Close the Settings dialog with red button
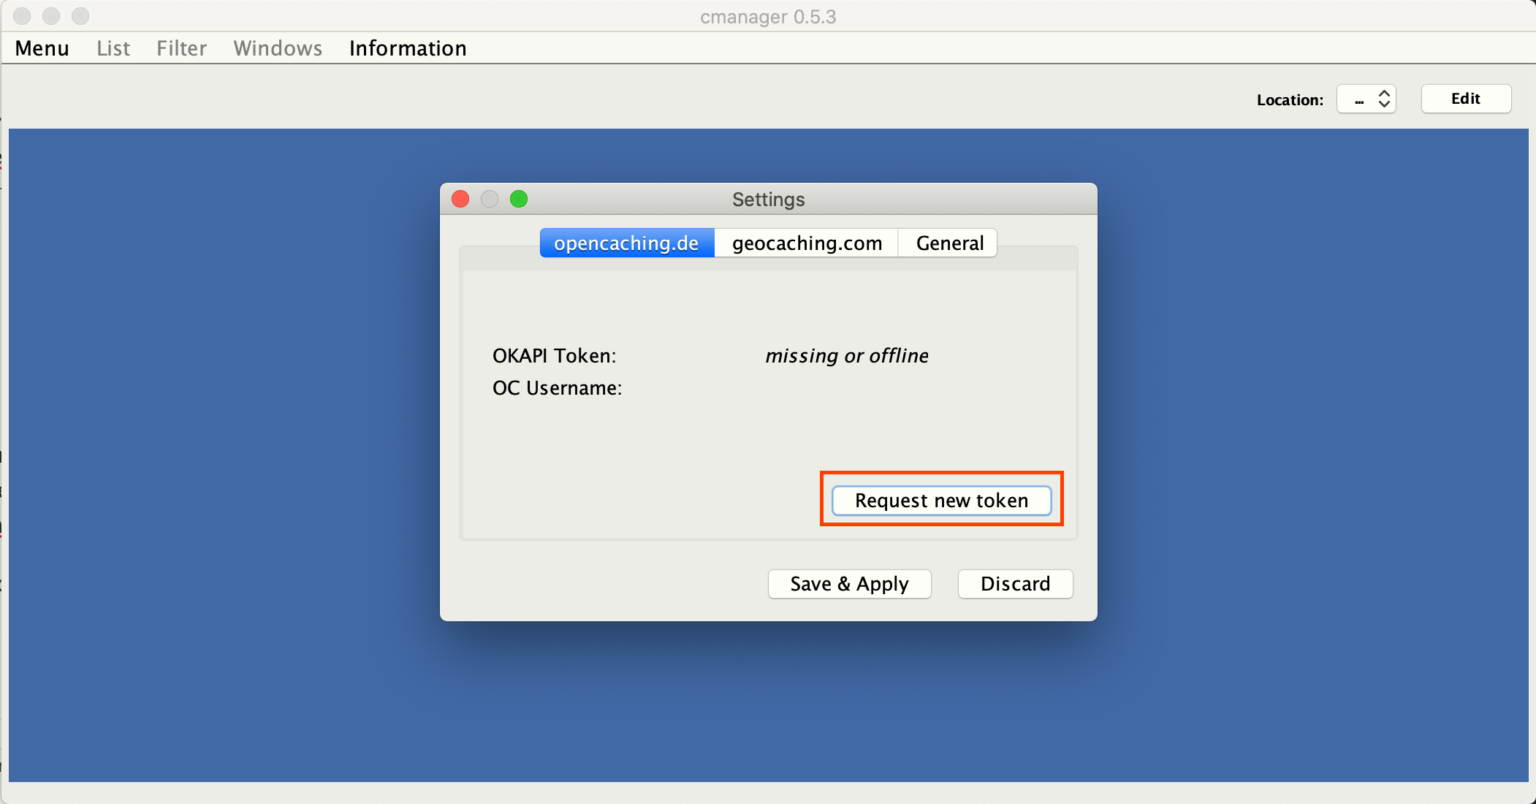 (461, 199)
